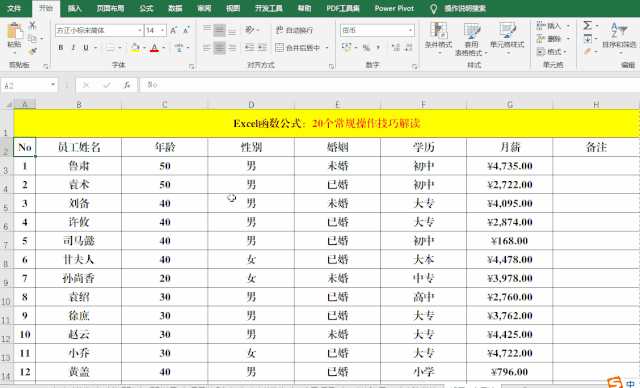This screenshot has height=388, width=640.
Task: Toggle bottom vertical alignment
Action: click(232, 30)
